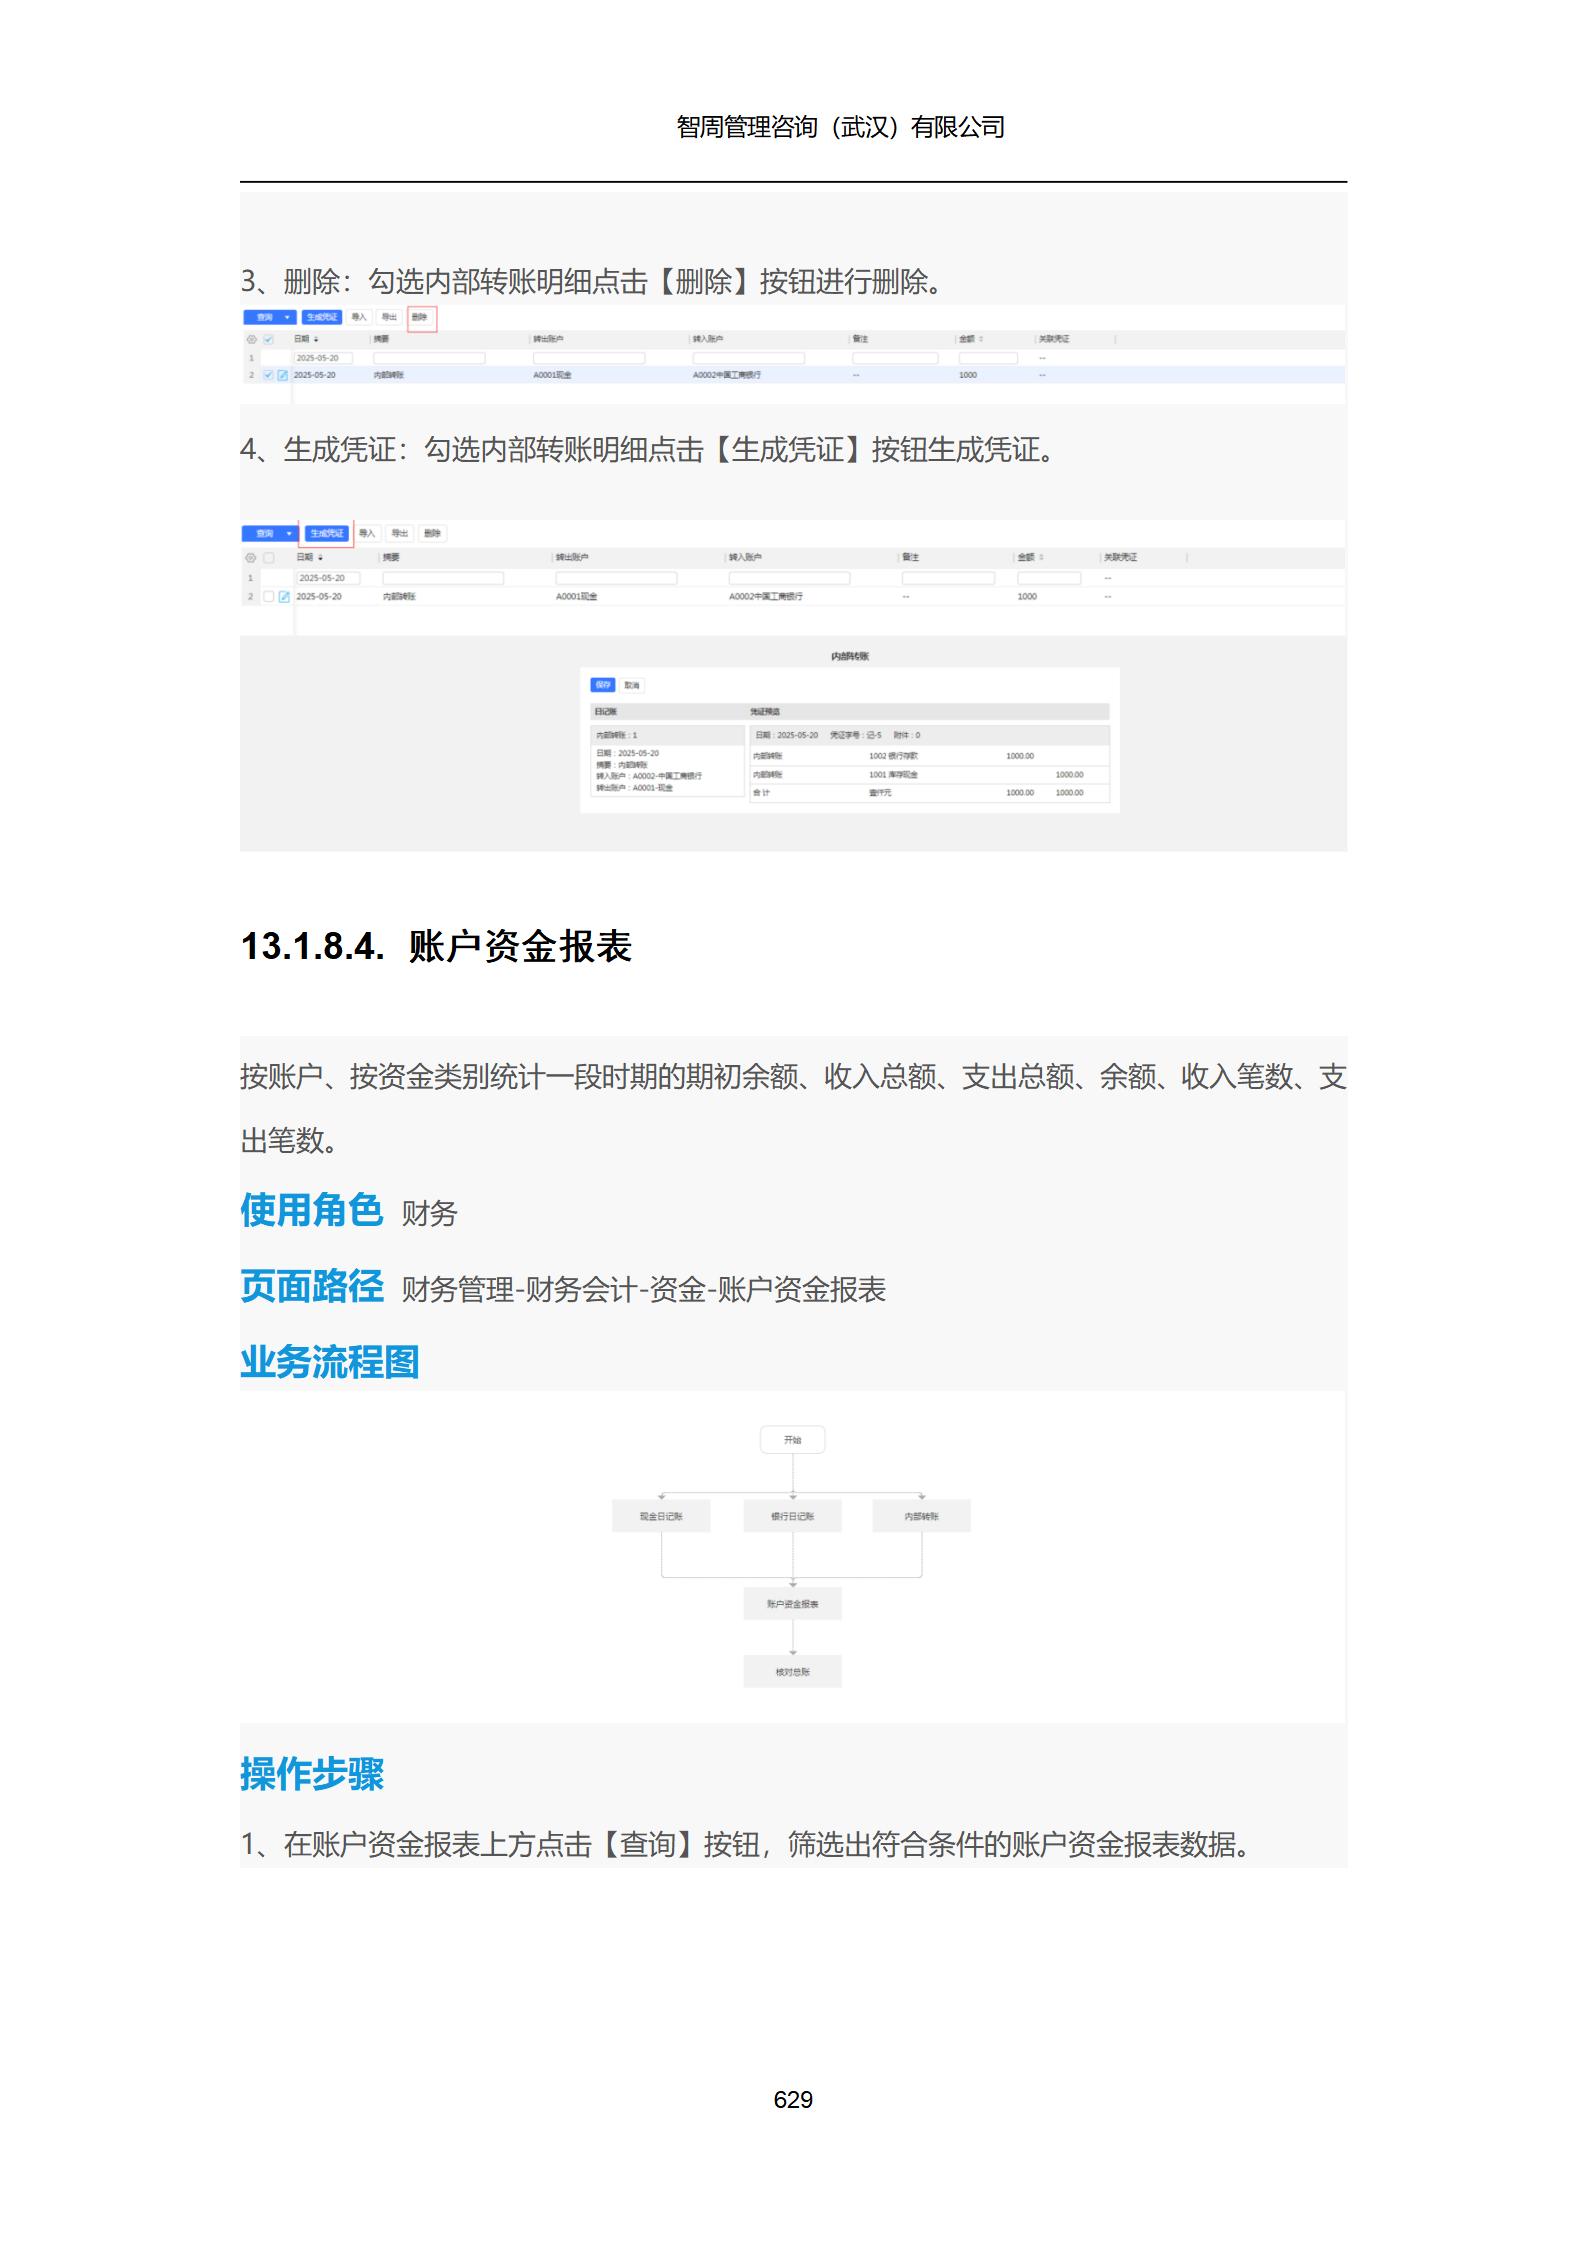Click the red-boxed 生成凭证 button
Image resolution: width=1587 pixels, height=2245 pixels.
326,534
